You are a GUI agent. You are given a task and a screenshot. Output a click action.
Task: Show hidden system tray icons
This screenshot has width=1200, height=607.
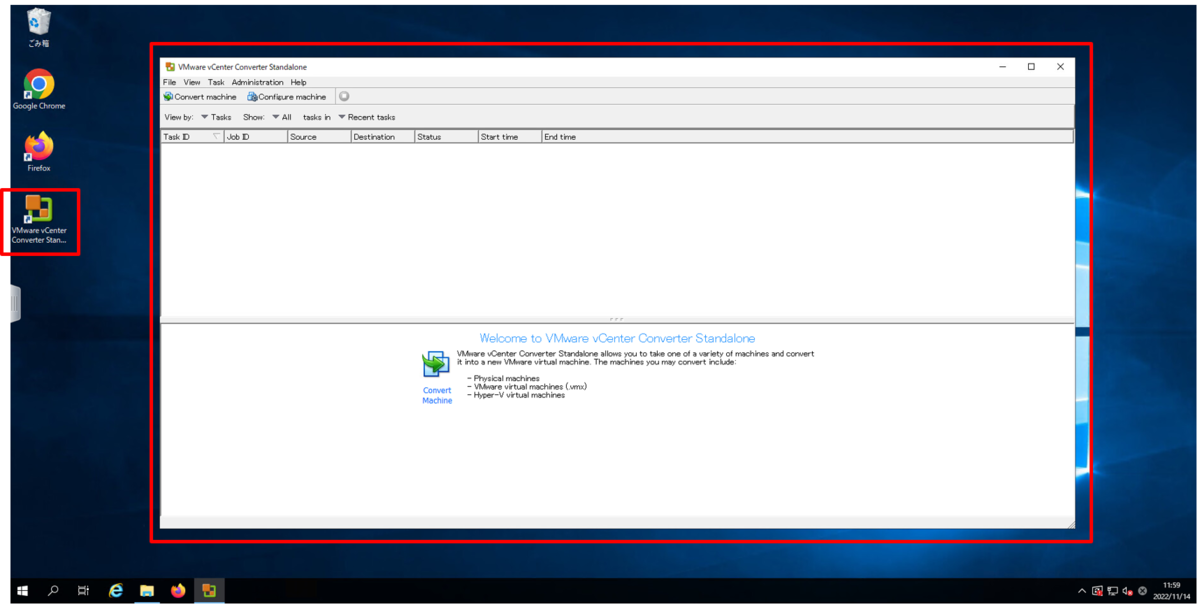click(1082, 591)
